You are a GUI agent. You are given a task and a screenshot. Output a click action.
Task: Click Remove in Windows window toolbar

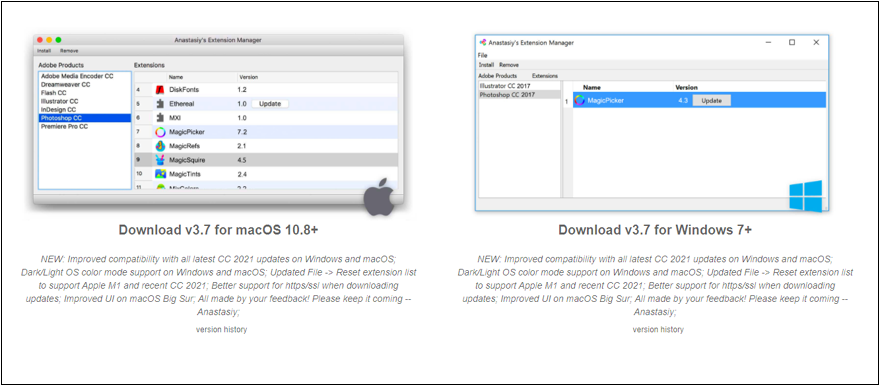509,65
